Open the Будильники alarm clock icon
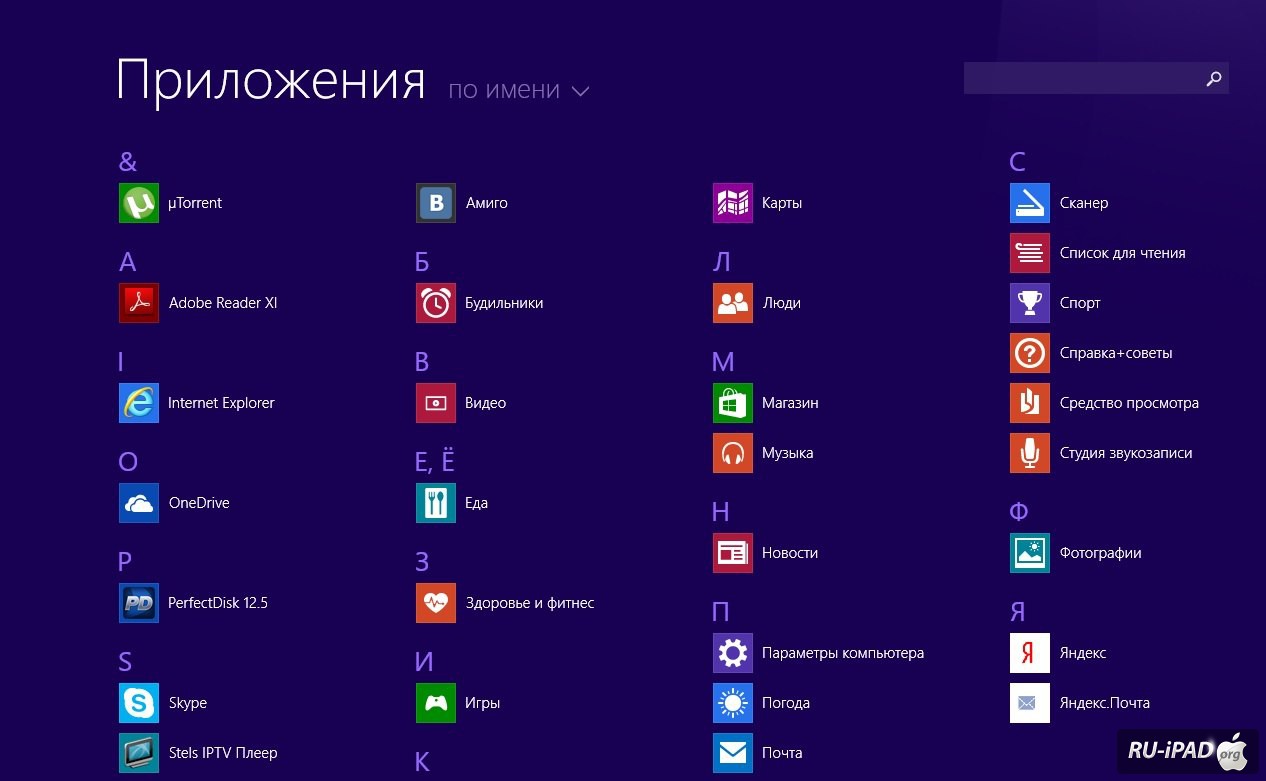This screenshot has height=781, width=1266. pos(436,303)
